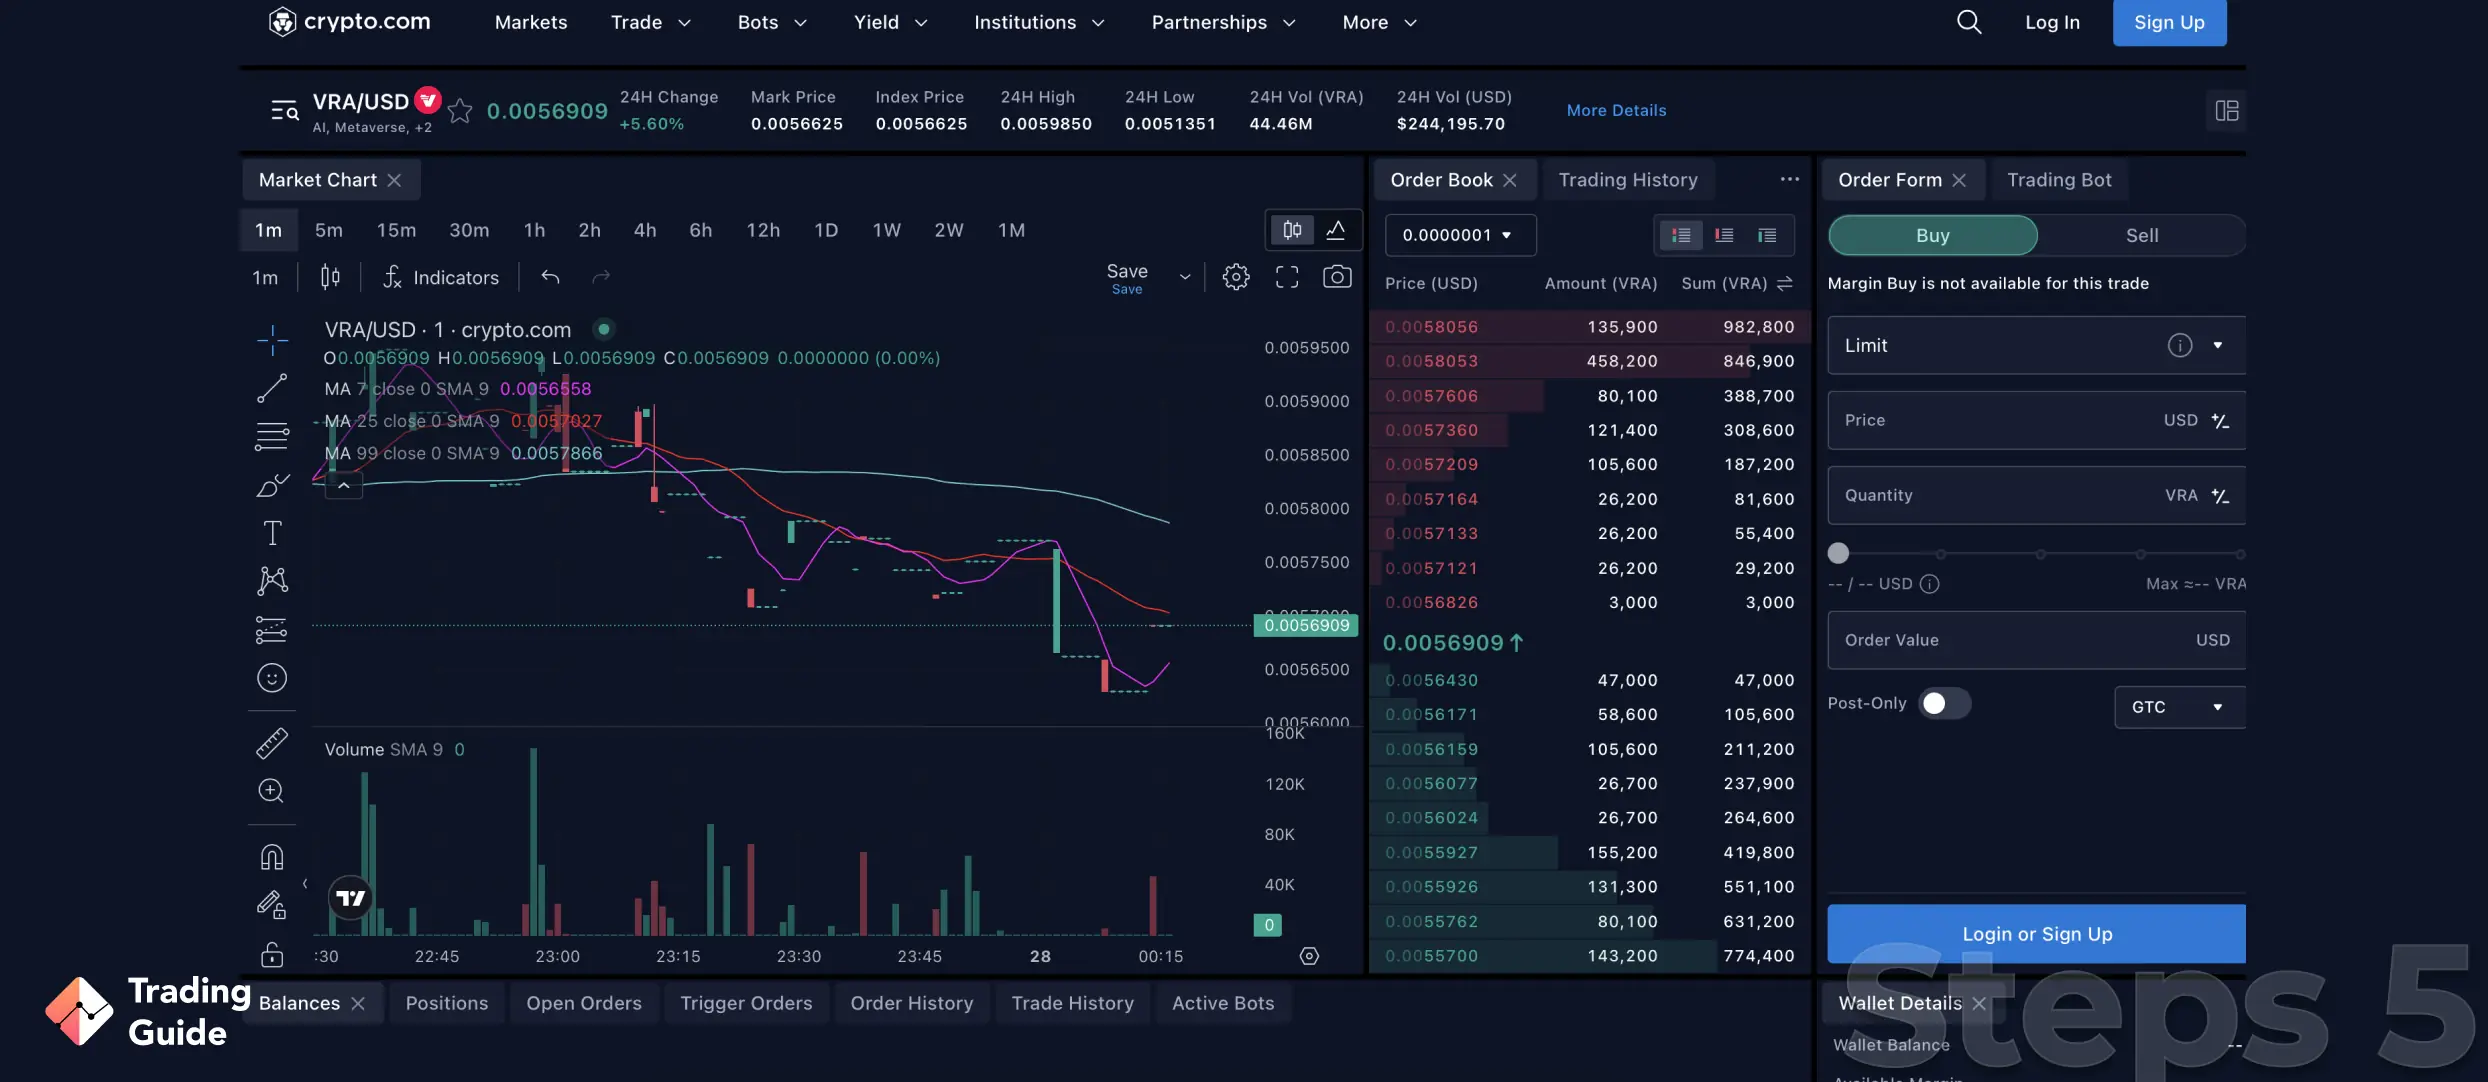Viewport: 2488px width, 1082px height.
Task: Select the Fibonacci retracement lines tool
Action: pos(272,436)
